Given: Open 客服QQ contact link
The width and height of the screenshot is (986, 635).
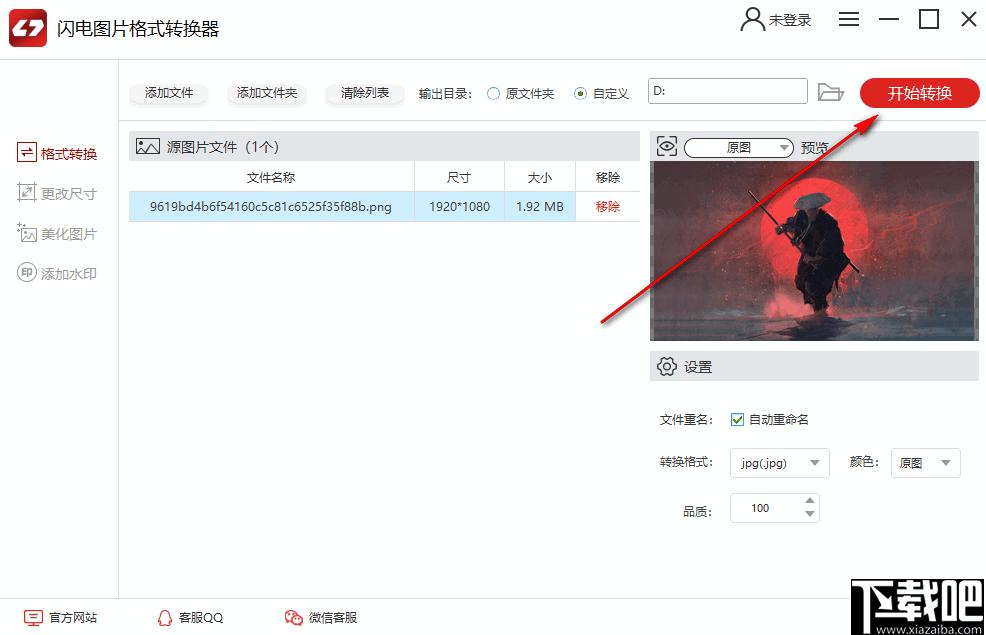Looking at the screenshot, I should tap(190, 617).
